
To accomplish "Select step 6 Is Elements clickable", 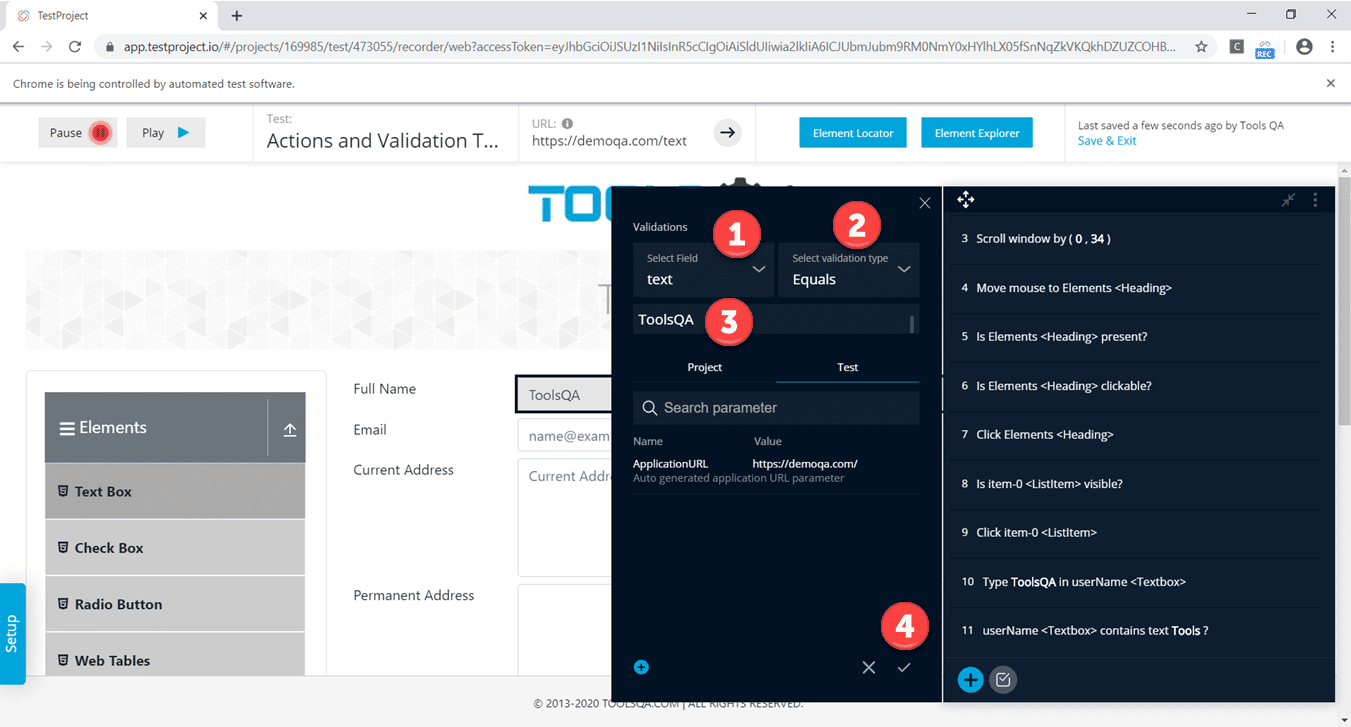I will (1139, 386).
